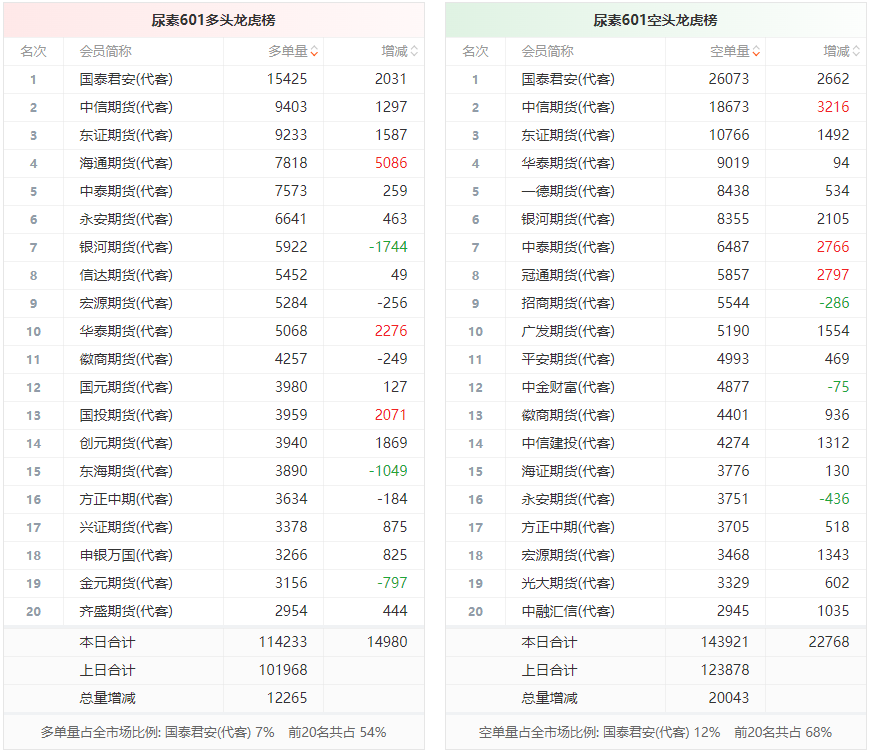This screenshot has height=754, width=871.
Task: Click green value -1744
Action: [388, 247]
